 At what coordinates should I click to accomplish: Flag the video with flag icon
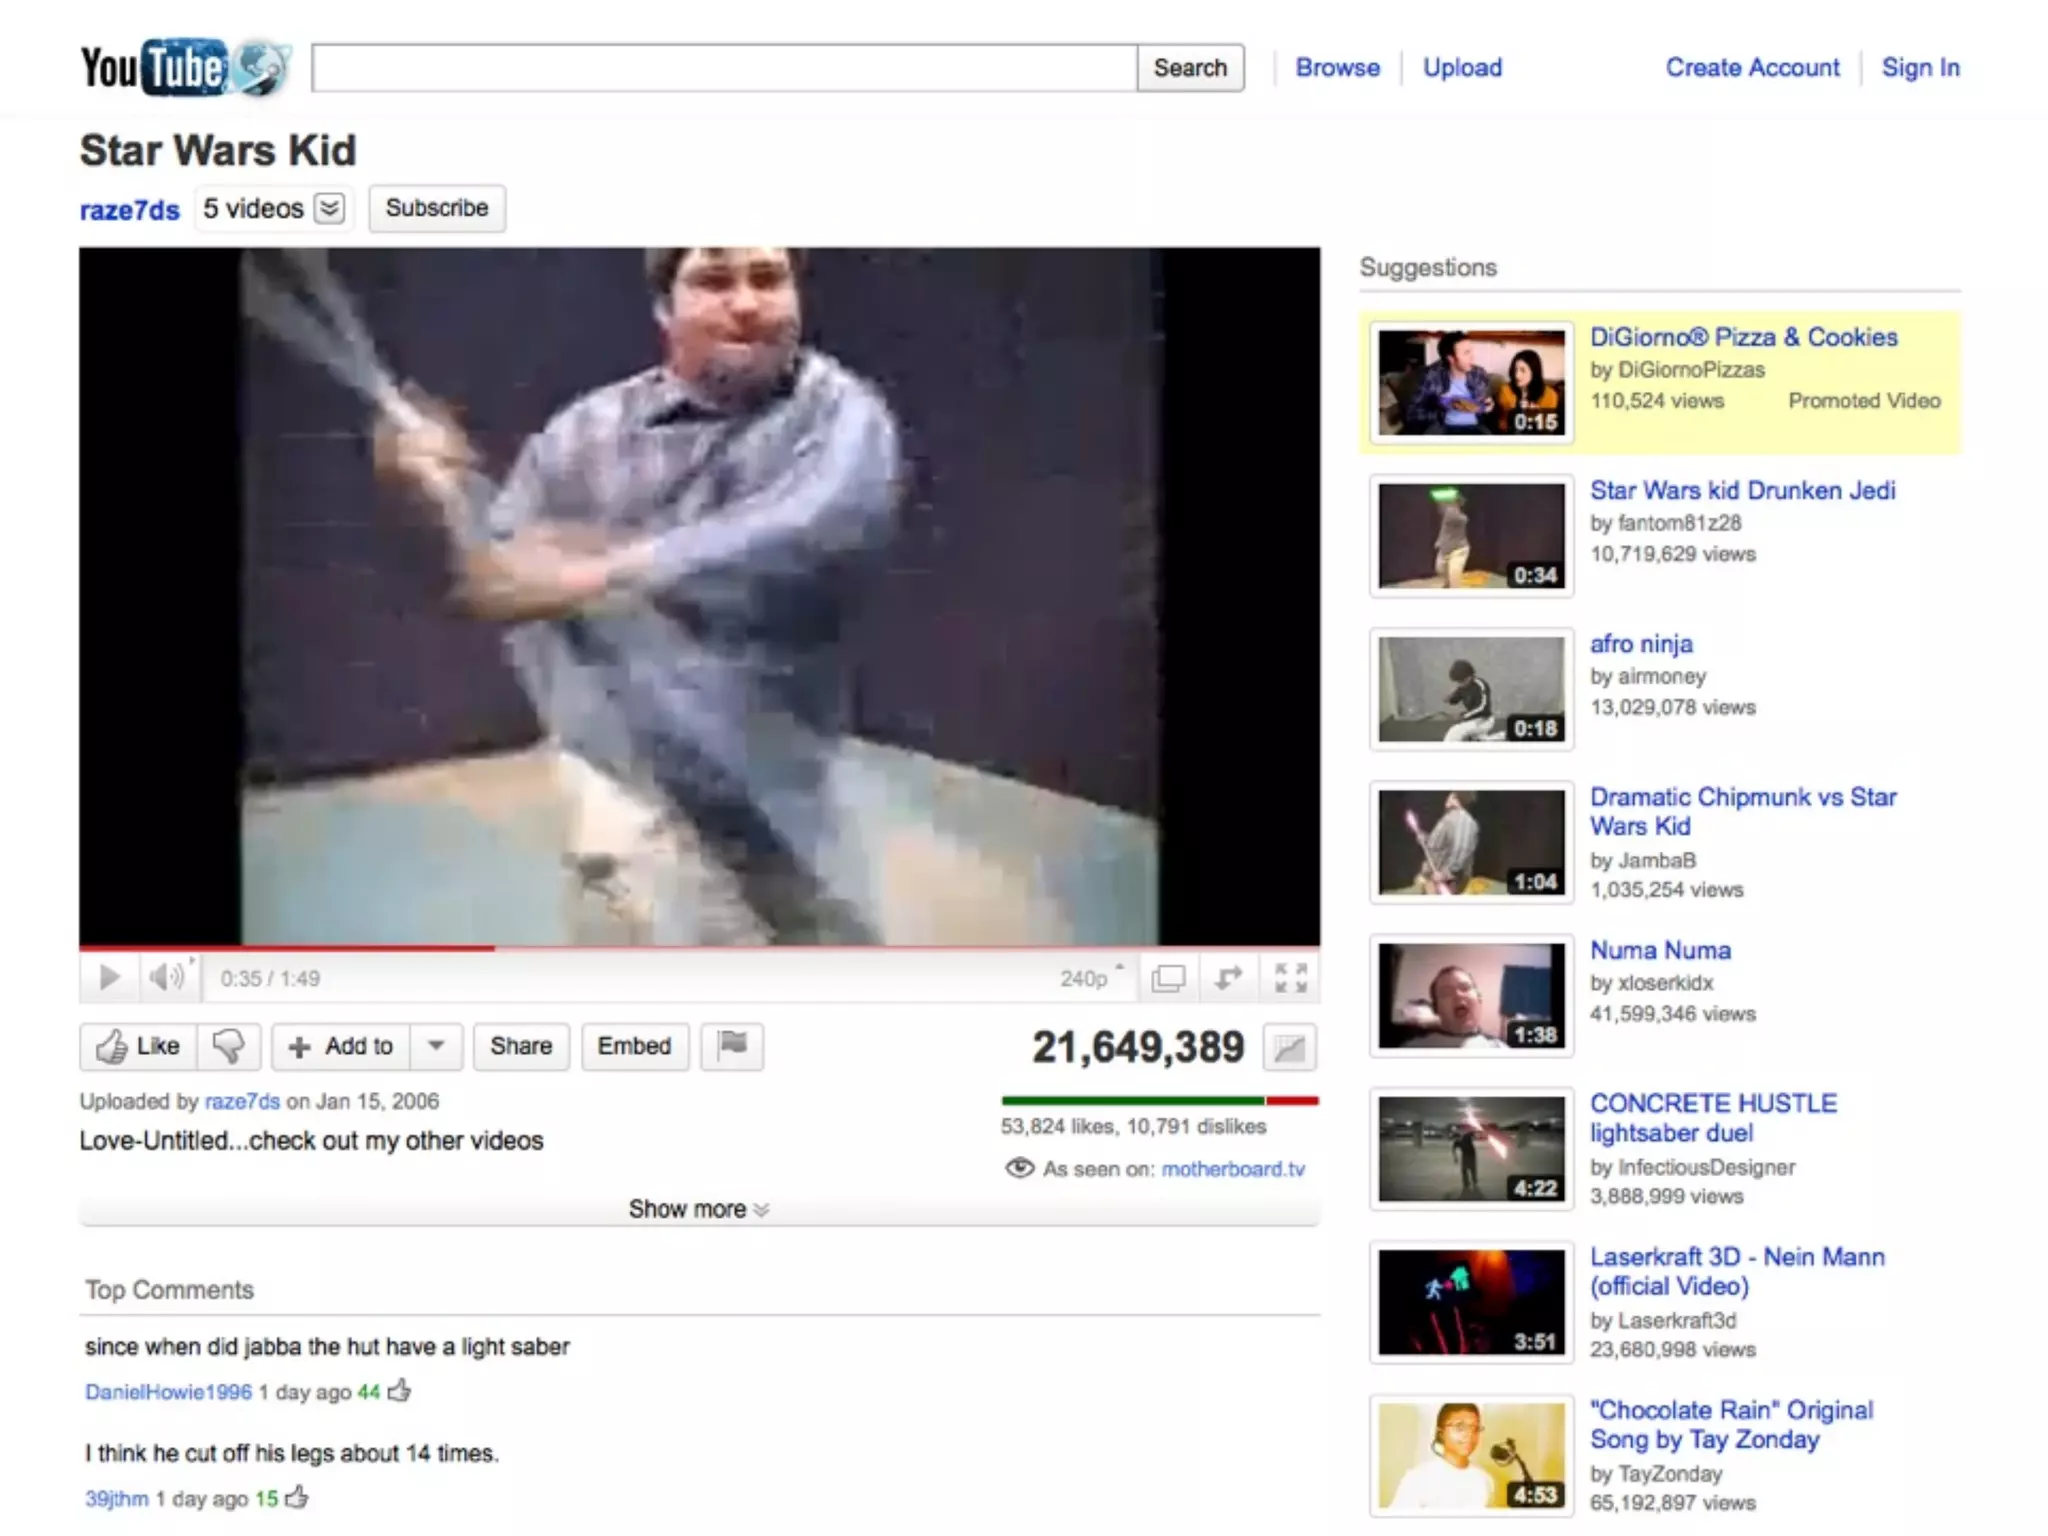tap(732, 1046)
